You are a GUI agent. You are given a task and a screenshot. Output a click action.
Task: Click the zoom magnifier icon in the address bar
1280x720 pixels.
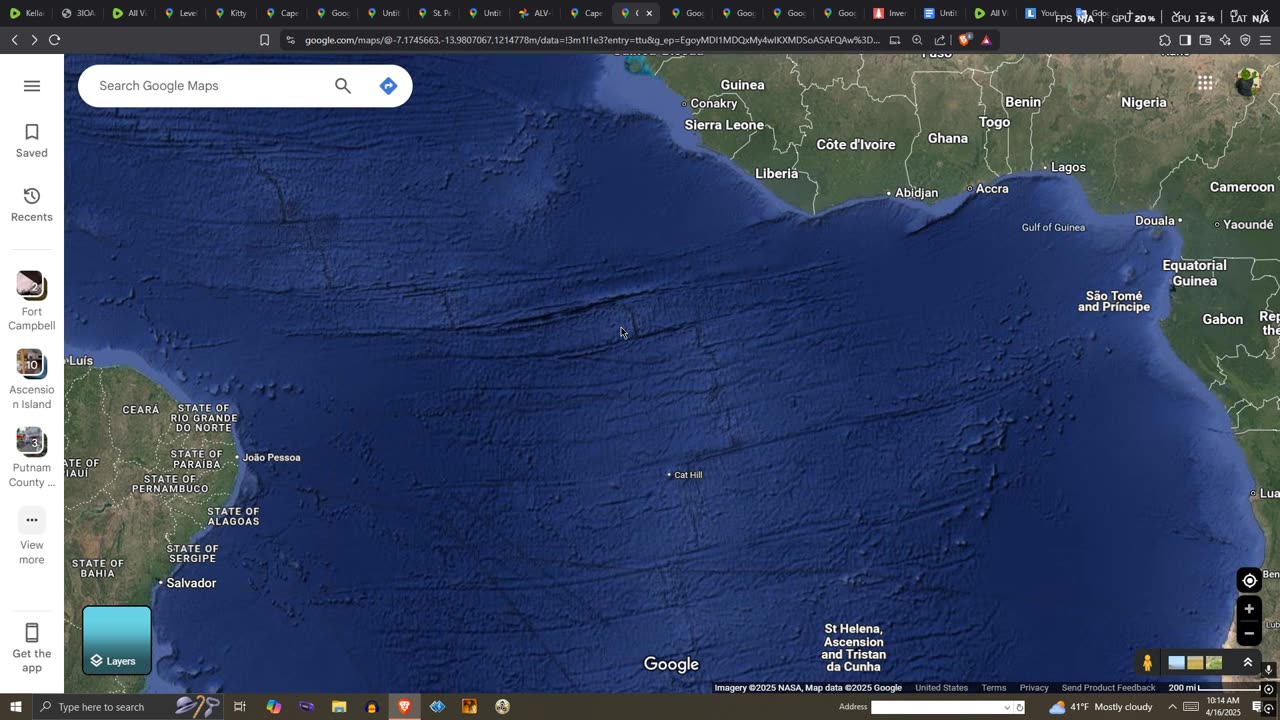coord(917,40)
